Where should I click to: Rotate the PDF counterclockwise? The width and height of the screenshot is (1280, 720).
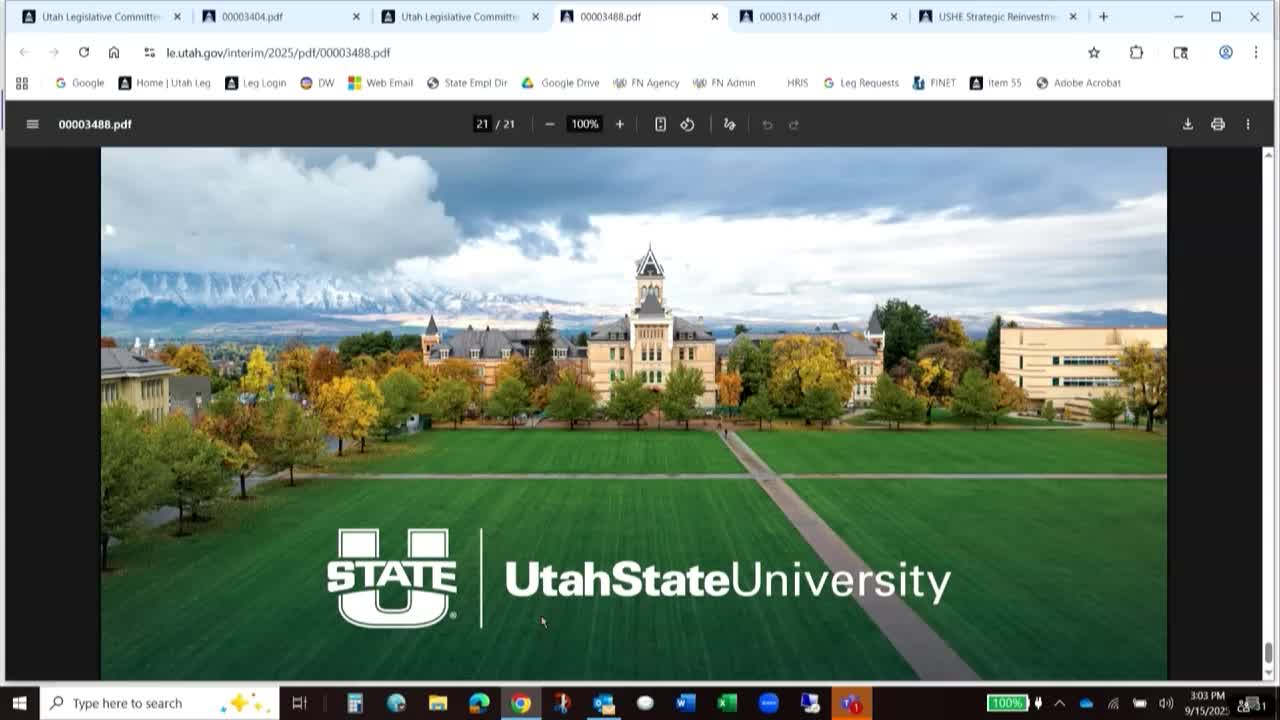[x=687, y=124]
